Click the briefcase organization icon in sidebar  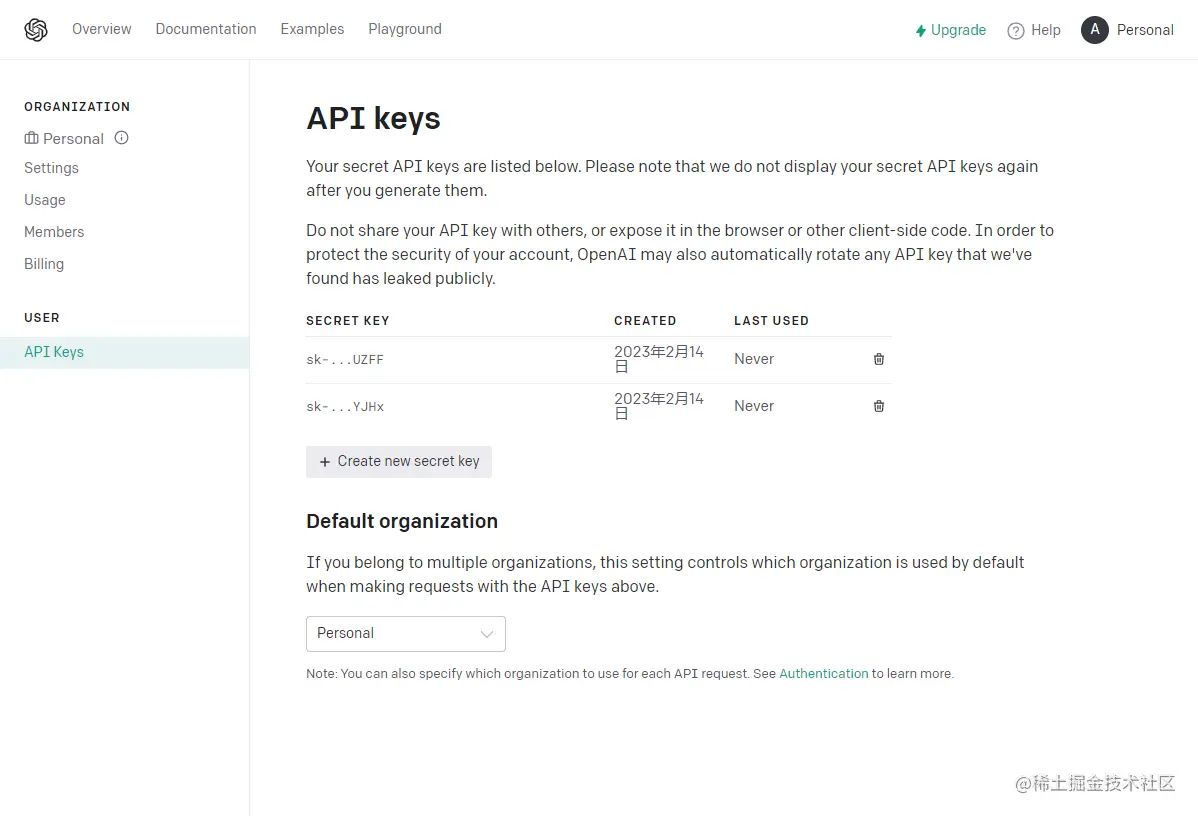click(x=31, y=138)
